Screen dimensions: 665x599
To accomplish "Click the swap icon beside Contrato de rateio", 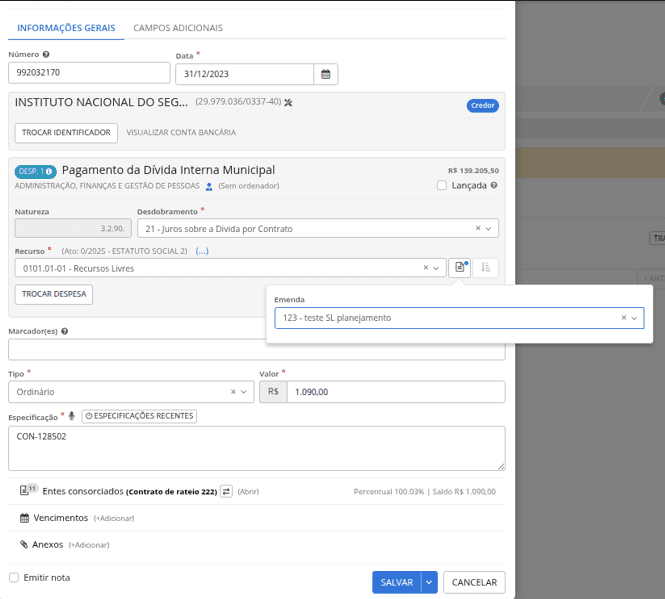I will click(226, 491).
